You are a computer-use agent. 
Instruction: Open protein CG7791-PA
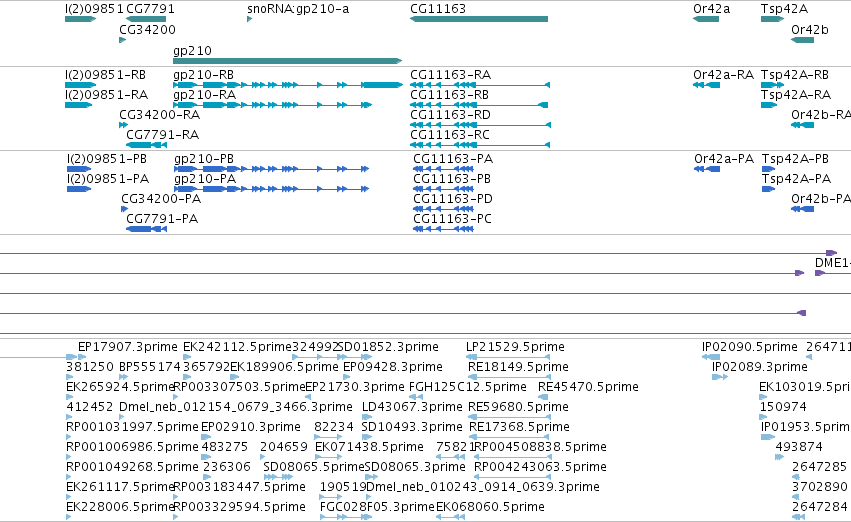(x=162, y=219)
